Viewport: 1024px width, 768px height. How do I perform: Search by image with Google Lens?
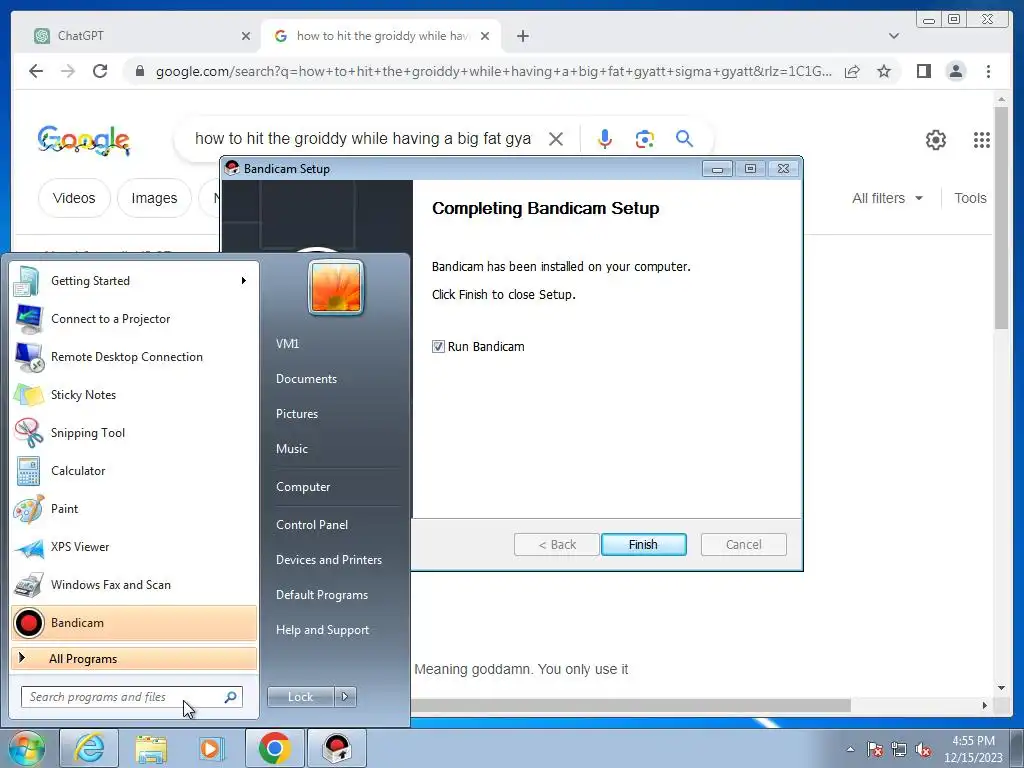pos(645,138)
